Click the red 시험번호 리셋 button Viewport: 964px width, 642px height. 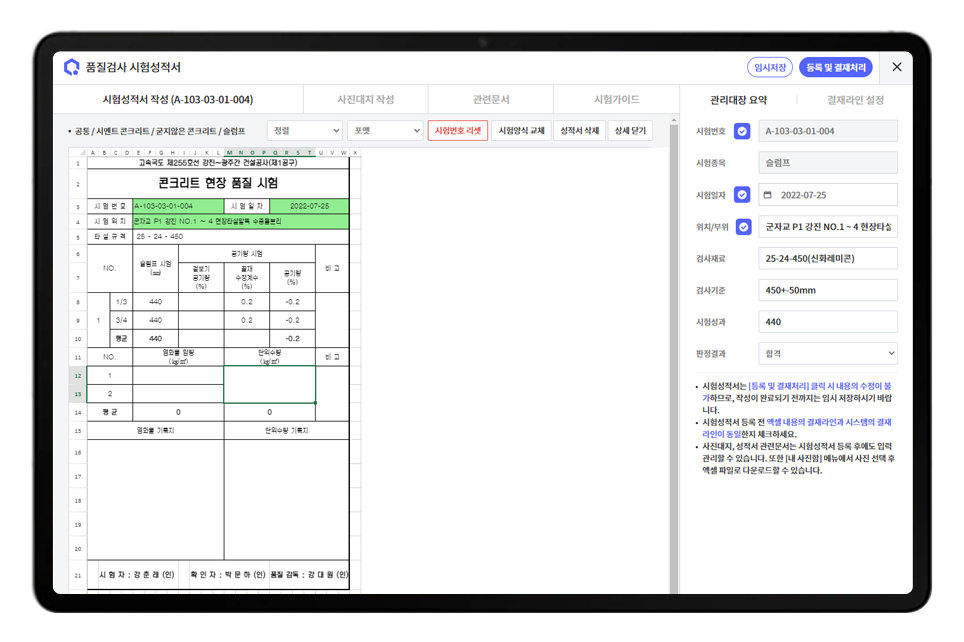(x=458, y=131)
